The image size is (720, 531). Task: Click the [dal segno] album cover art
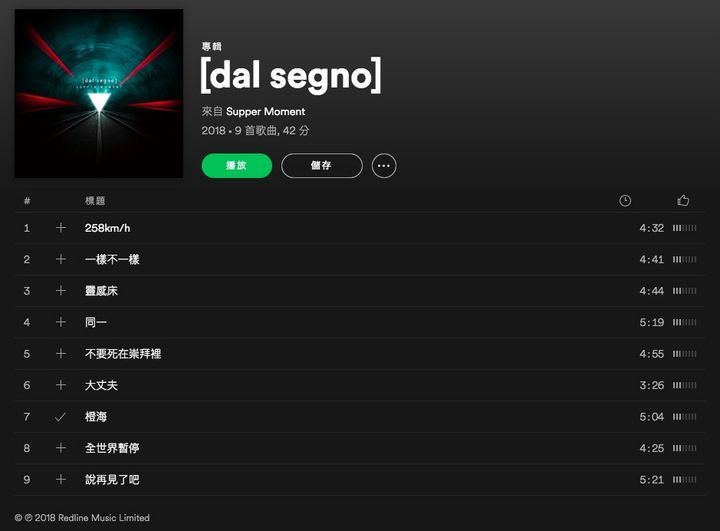pyautogui.click(x=99, y=93)
